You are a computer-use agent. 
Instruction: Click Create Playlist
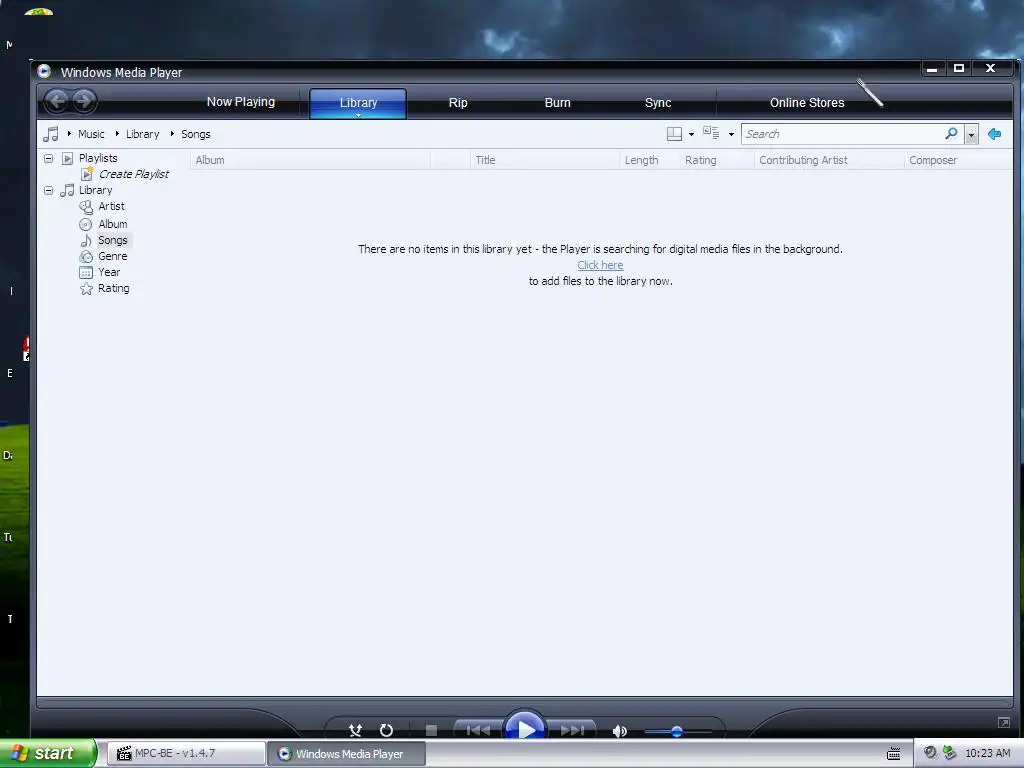pos(134,174)
